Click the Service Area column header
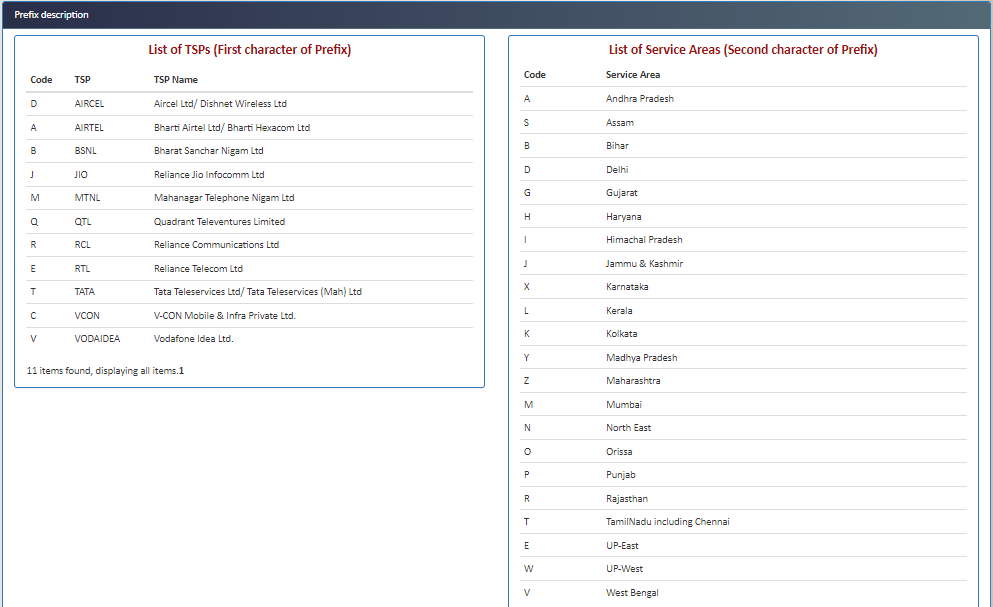Screen dimensions: 993x607 click(x=633, y=75)
